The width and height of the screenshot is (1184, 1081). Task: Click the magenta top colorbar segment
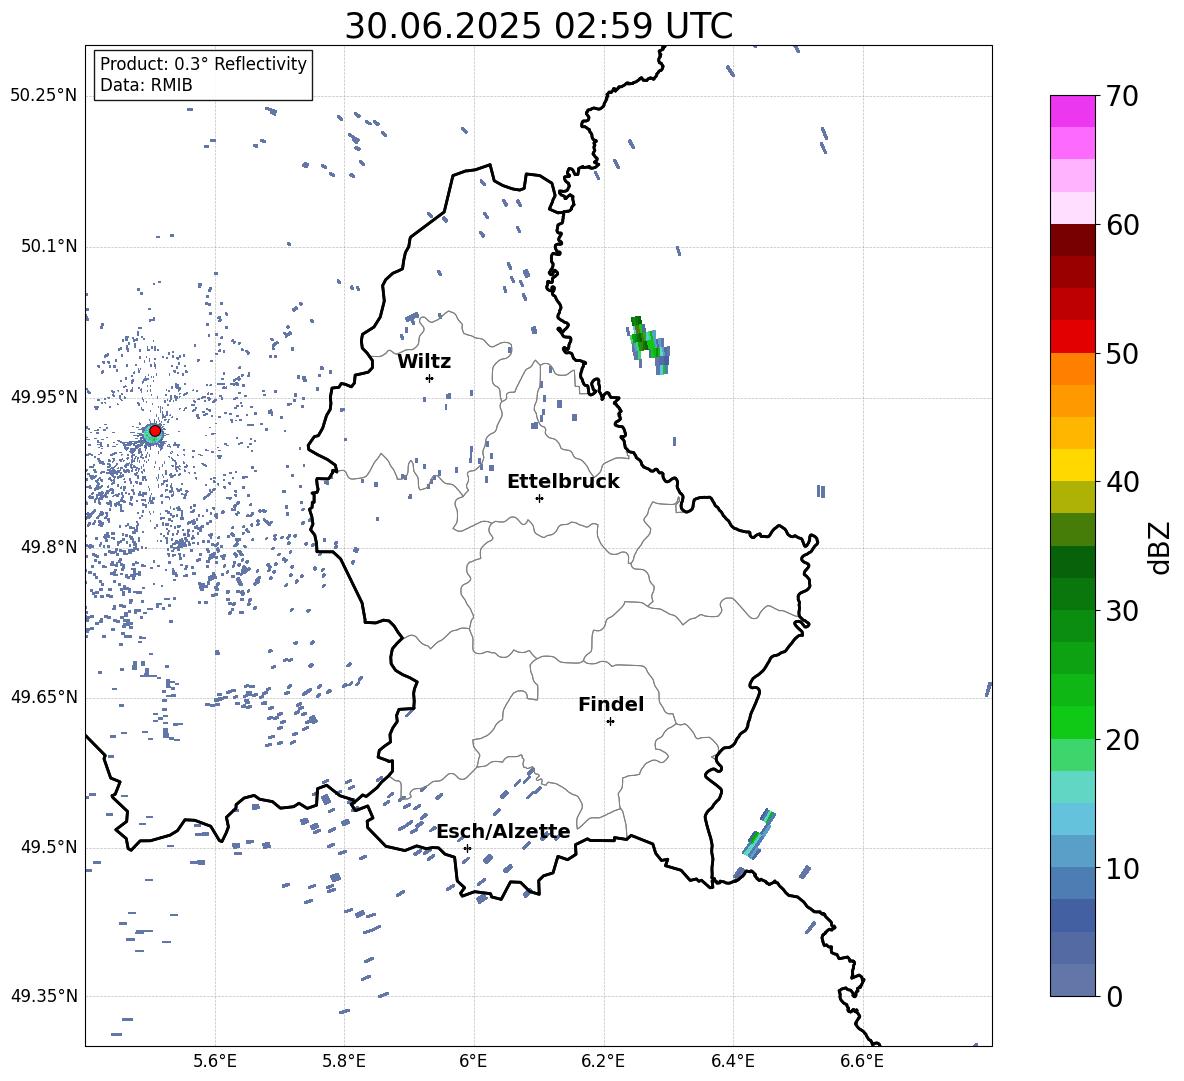tap(1073, 111)
